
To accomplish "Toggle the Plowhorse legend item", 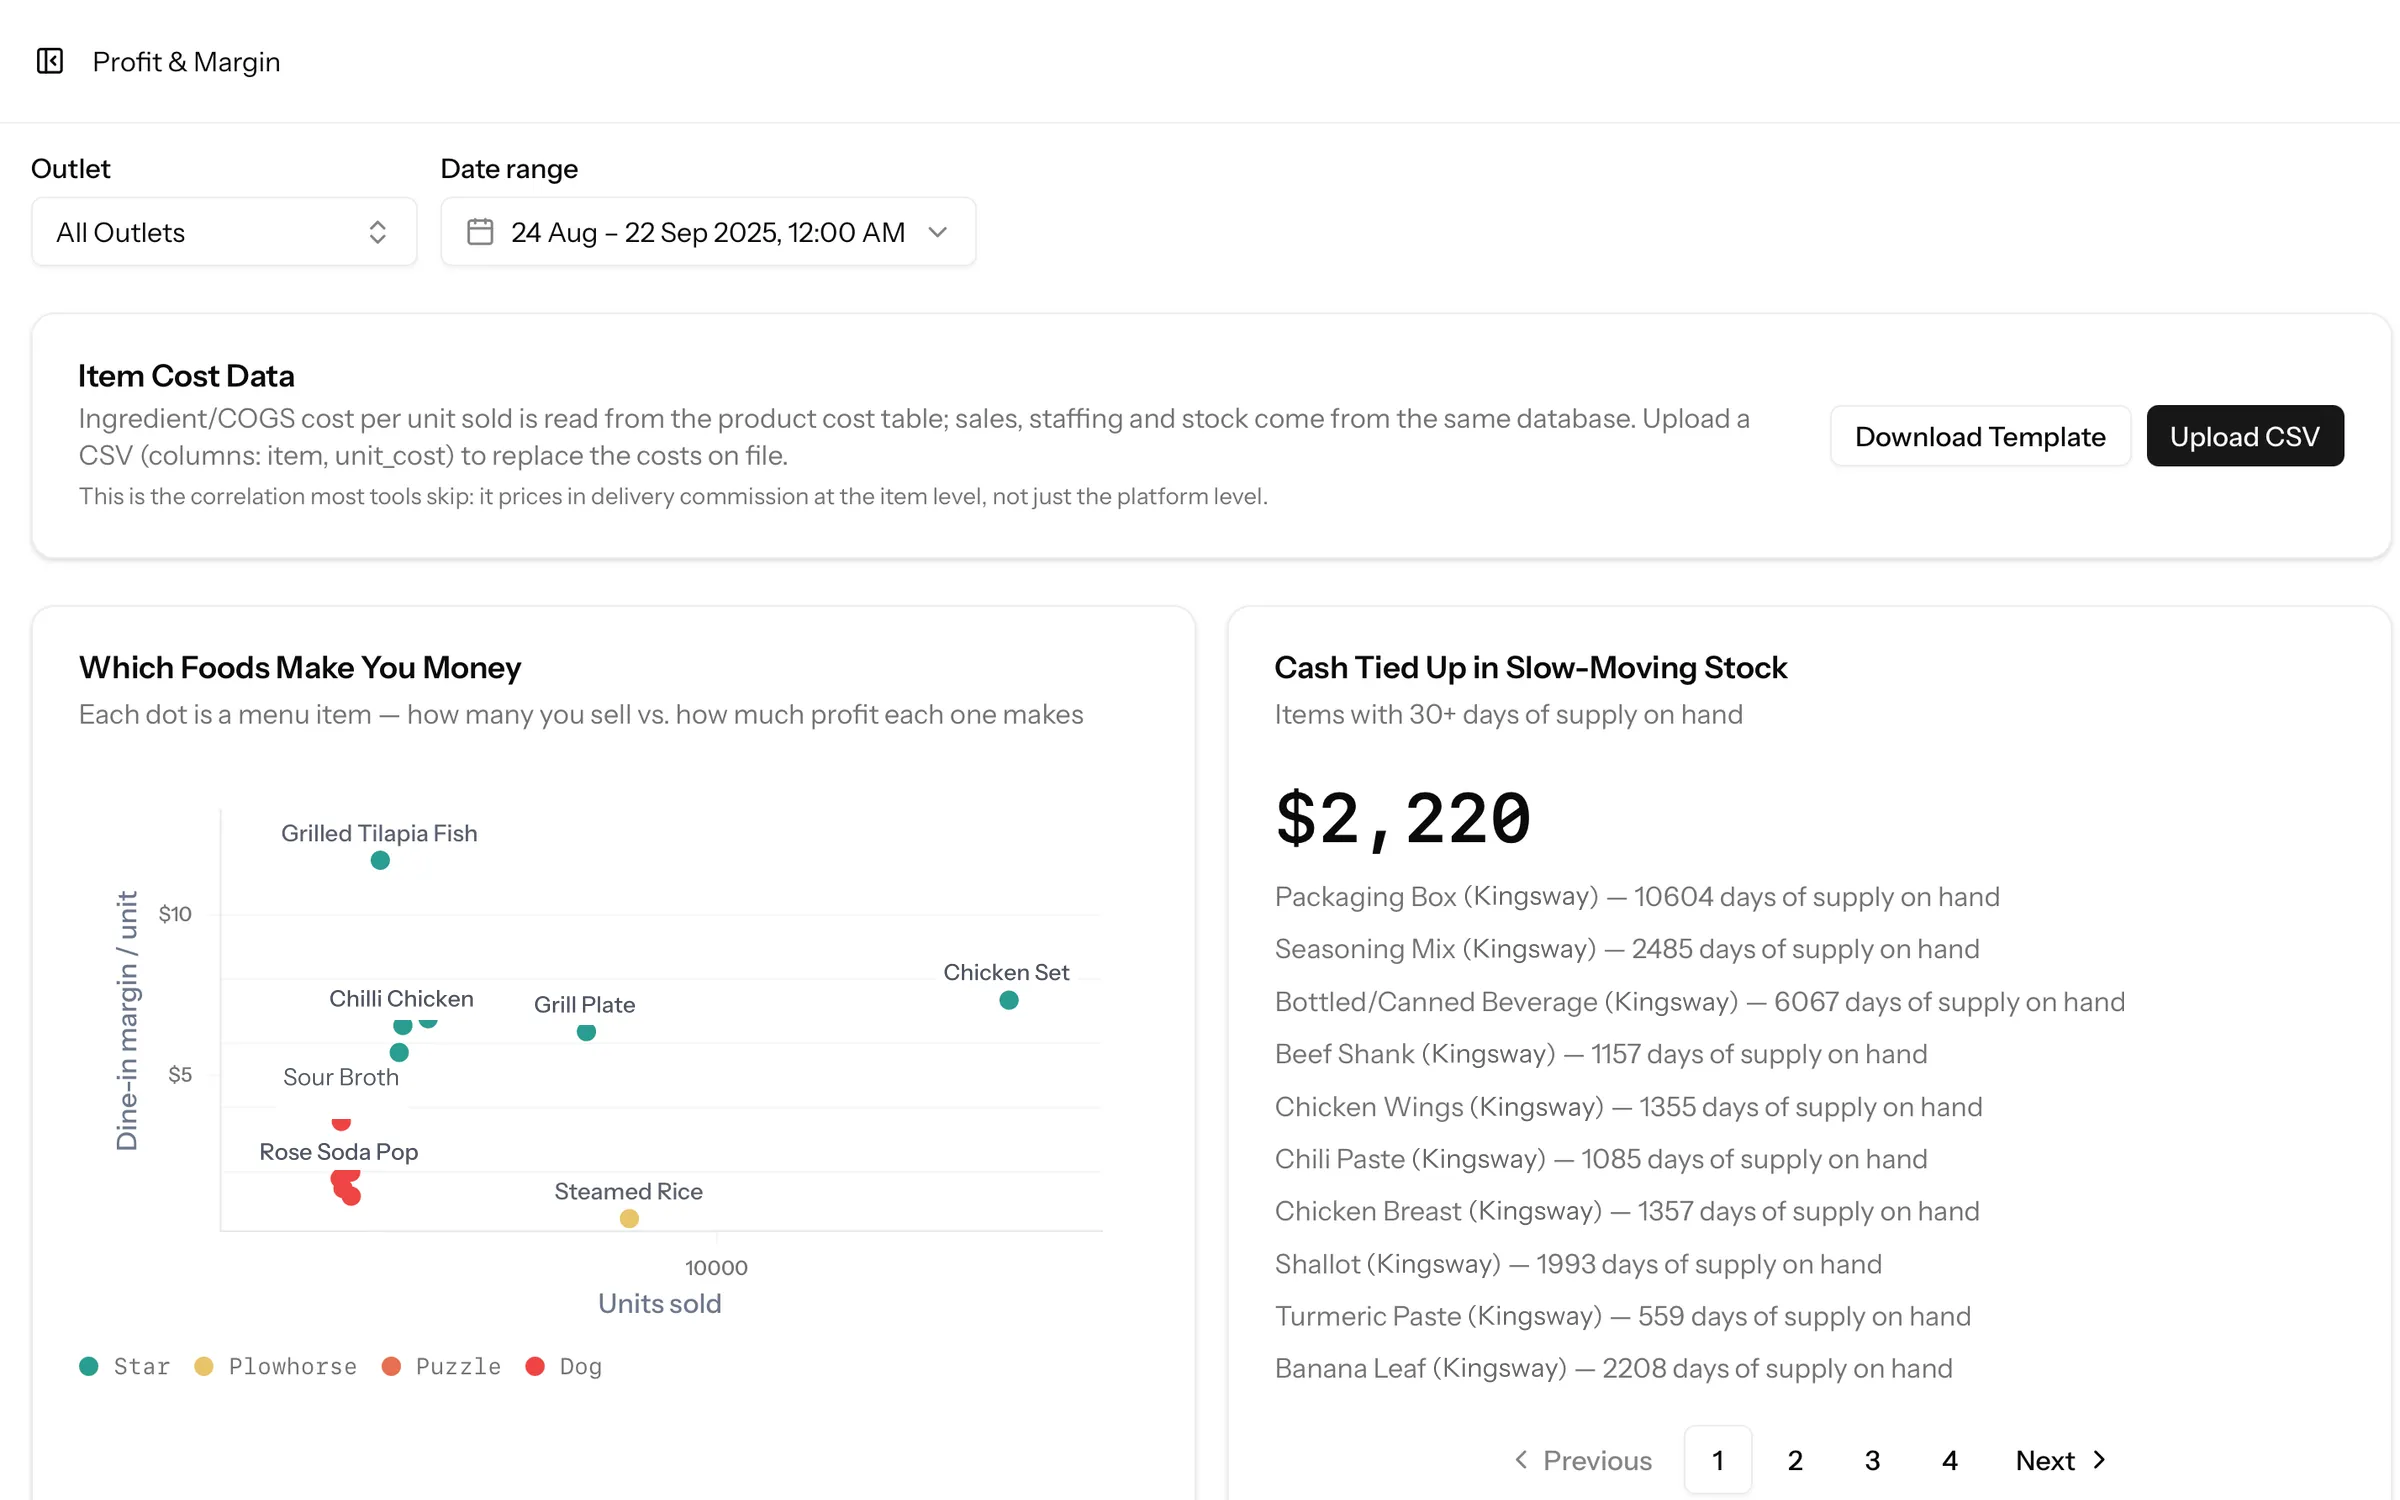I will click(x=275, y=1366).
